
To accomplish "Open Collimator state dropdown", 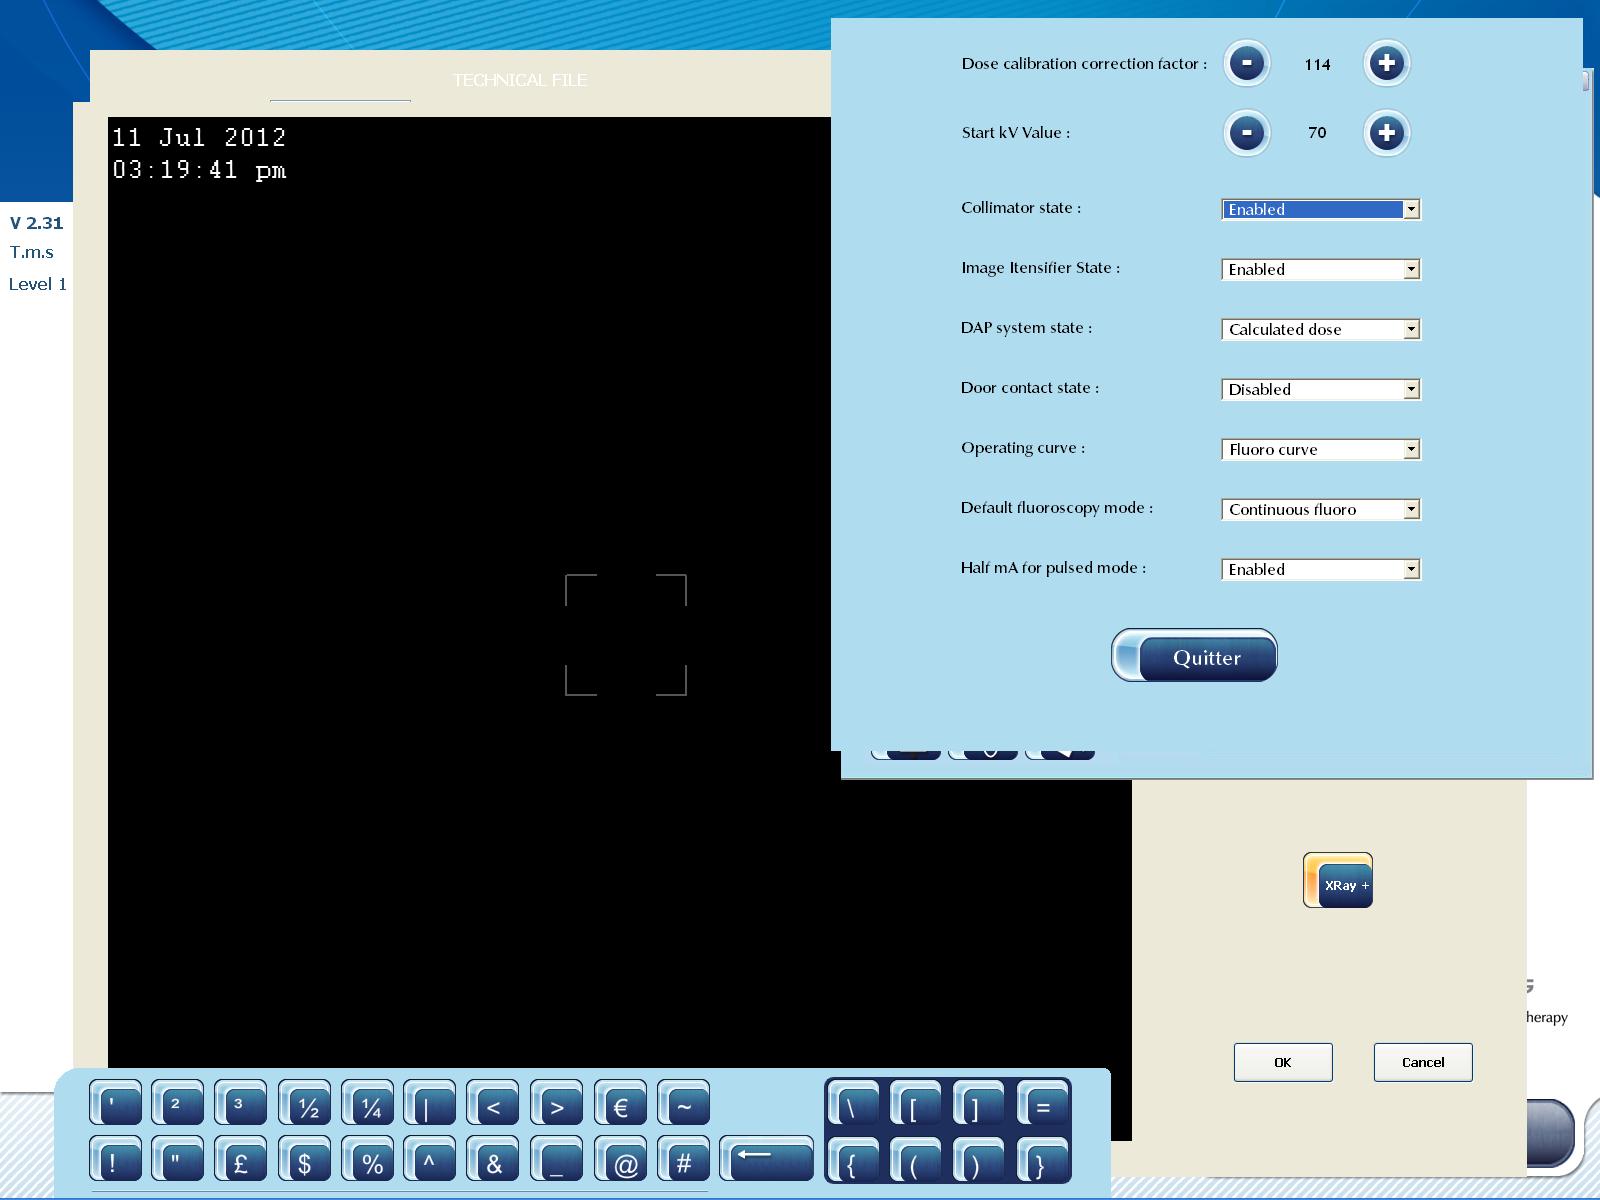I will tap(1321, 209).
